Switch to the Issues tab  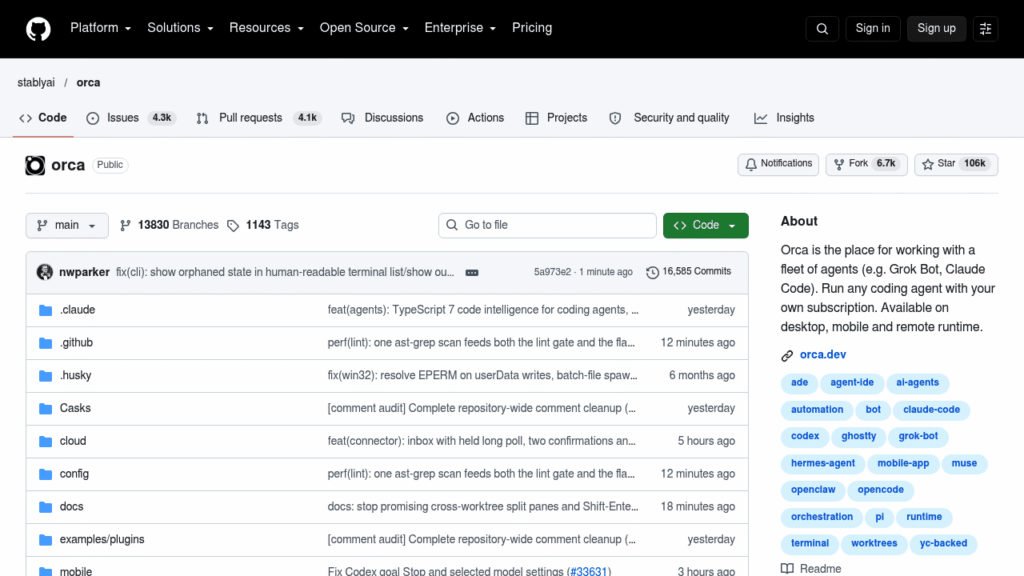pos(131,118)
